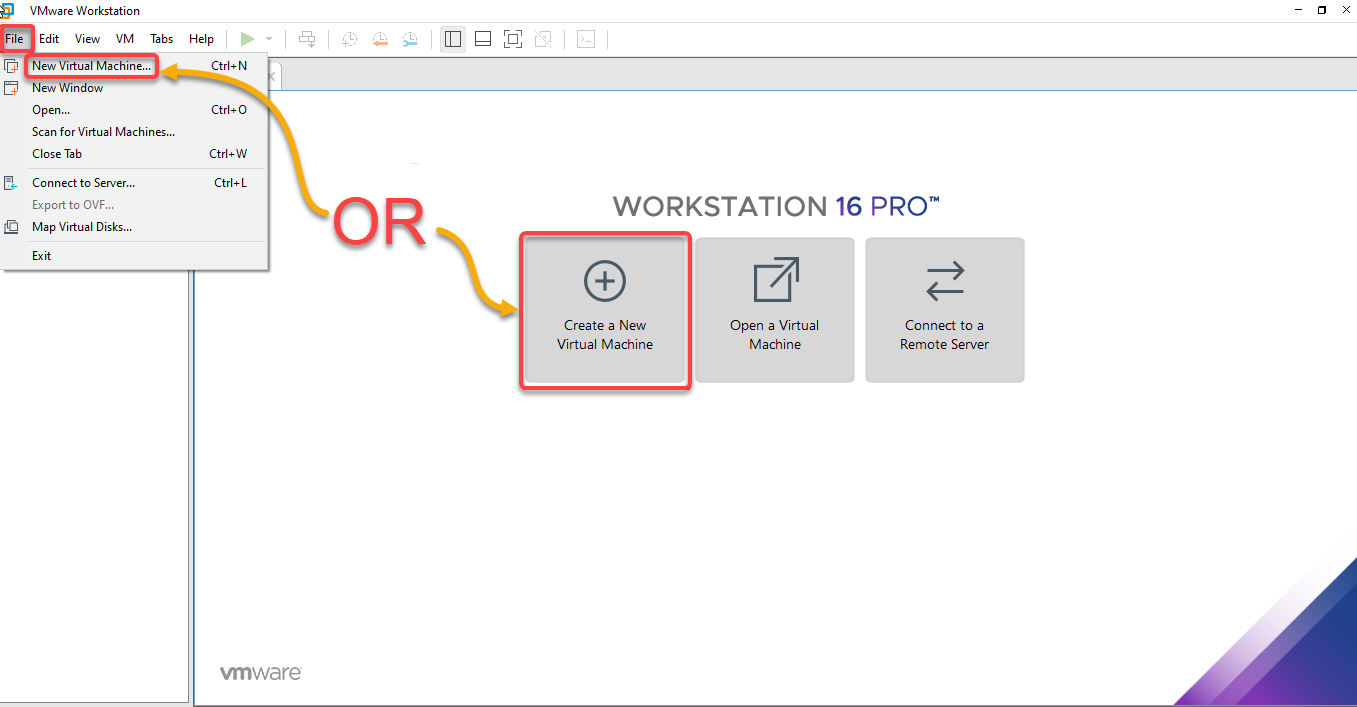This screenshot has height=707, width=1357.
Task: Select Scan for Virtual Machines...
Action: click(134, 132)
